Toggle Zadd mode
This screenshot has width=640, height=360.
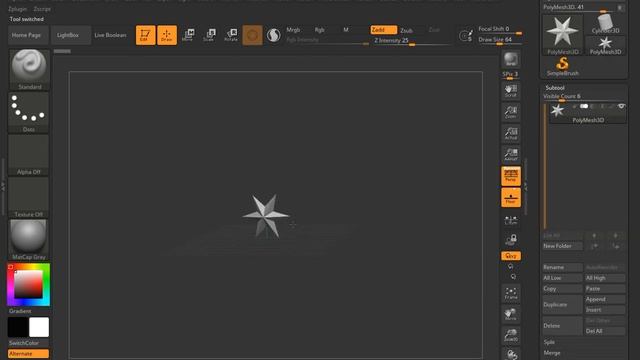(383, 30)
